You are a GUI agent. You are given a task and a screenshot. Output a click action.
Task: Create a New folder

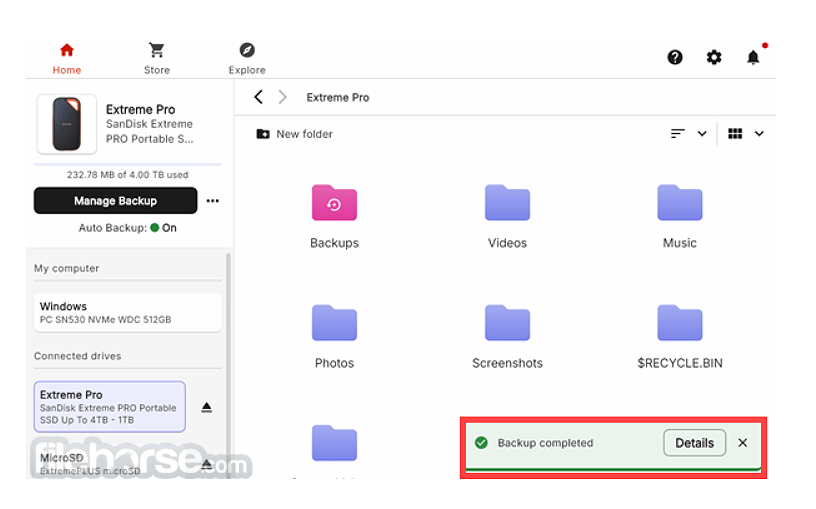point(295,134)
